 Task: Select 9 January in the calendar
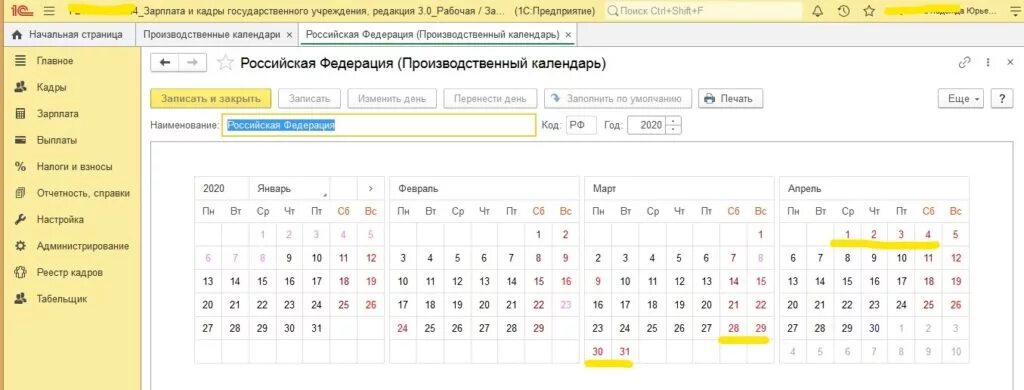[289, 258]
